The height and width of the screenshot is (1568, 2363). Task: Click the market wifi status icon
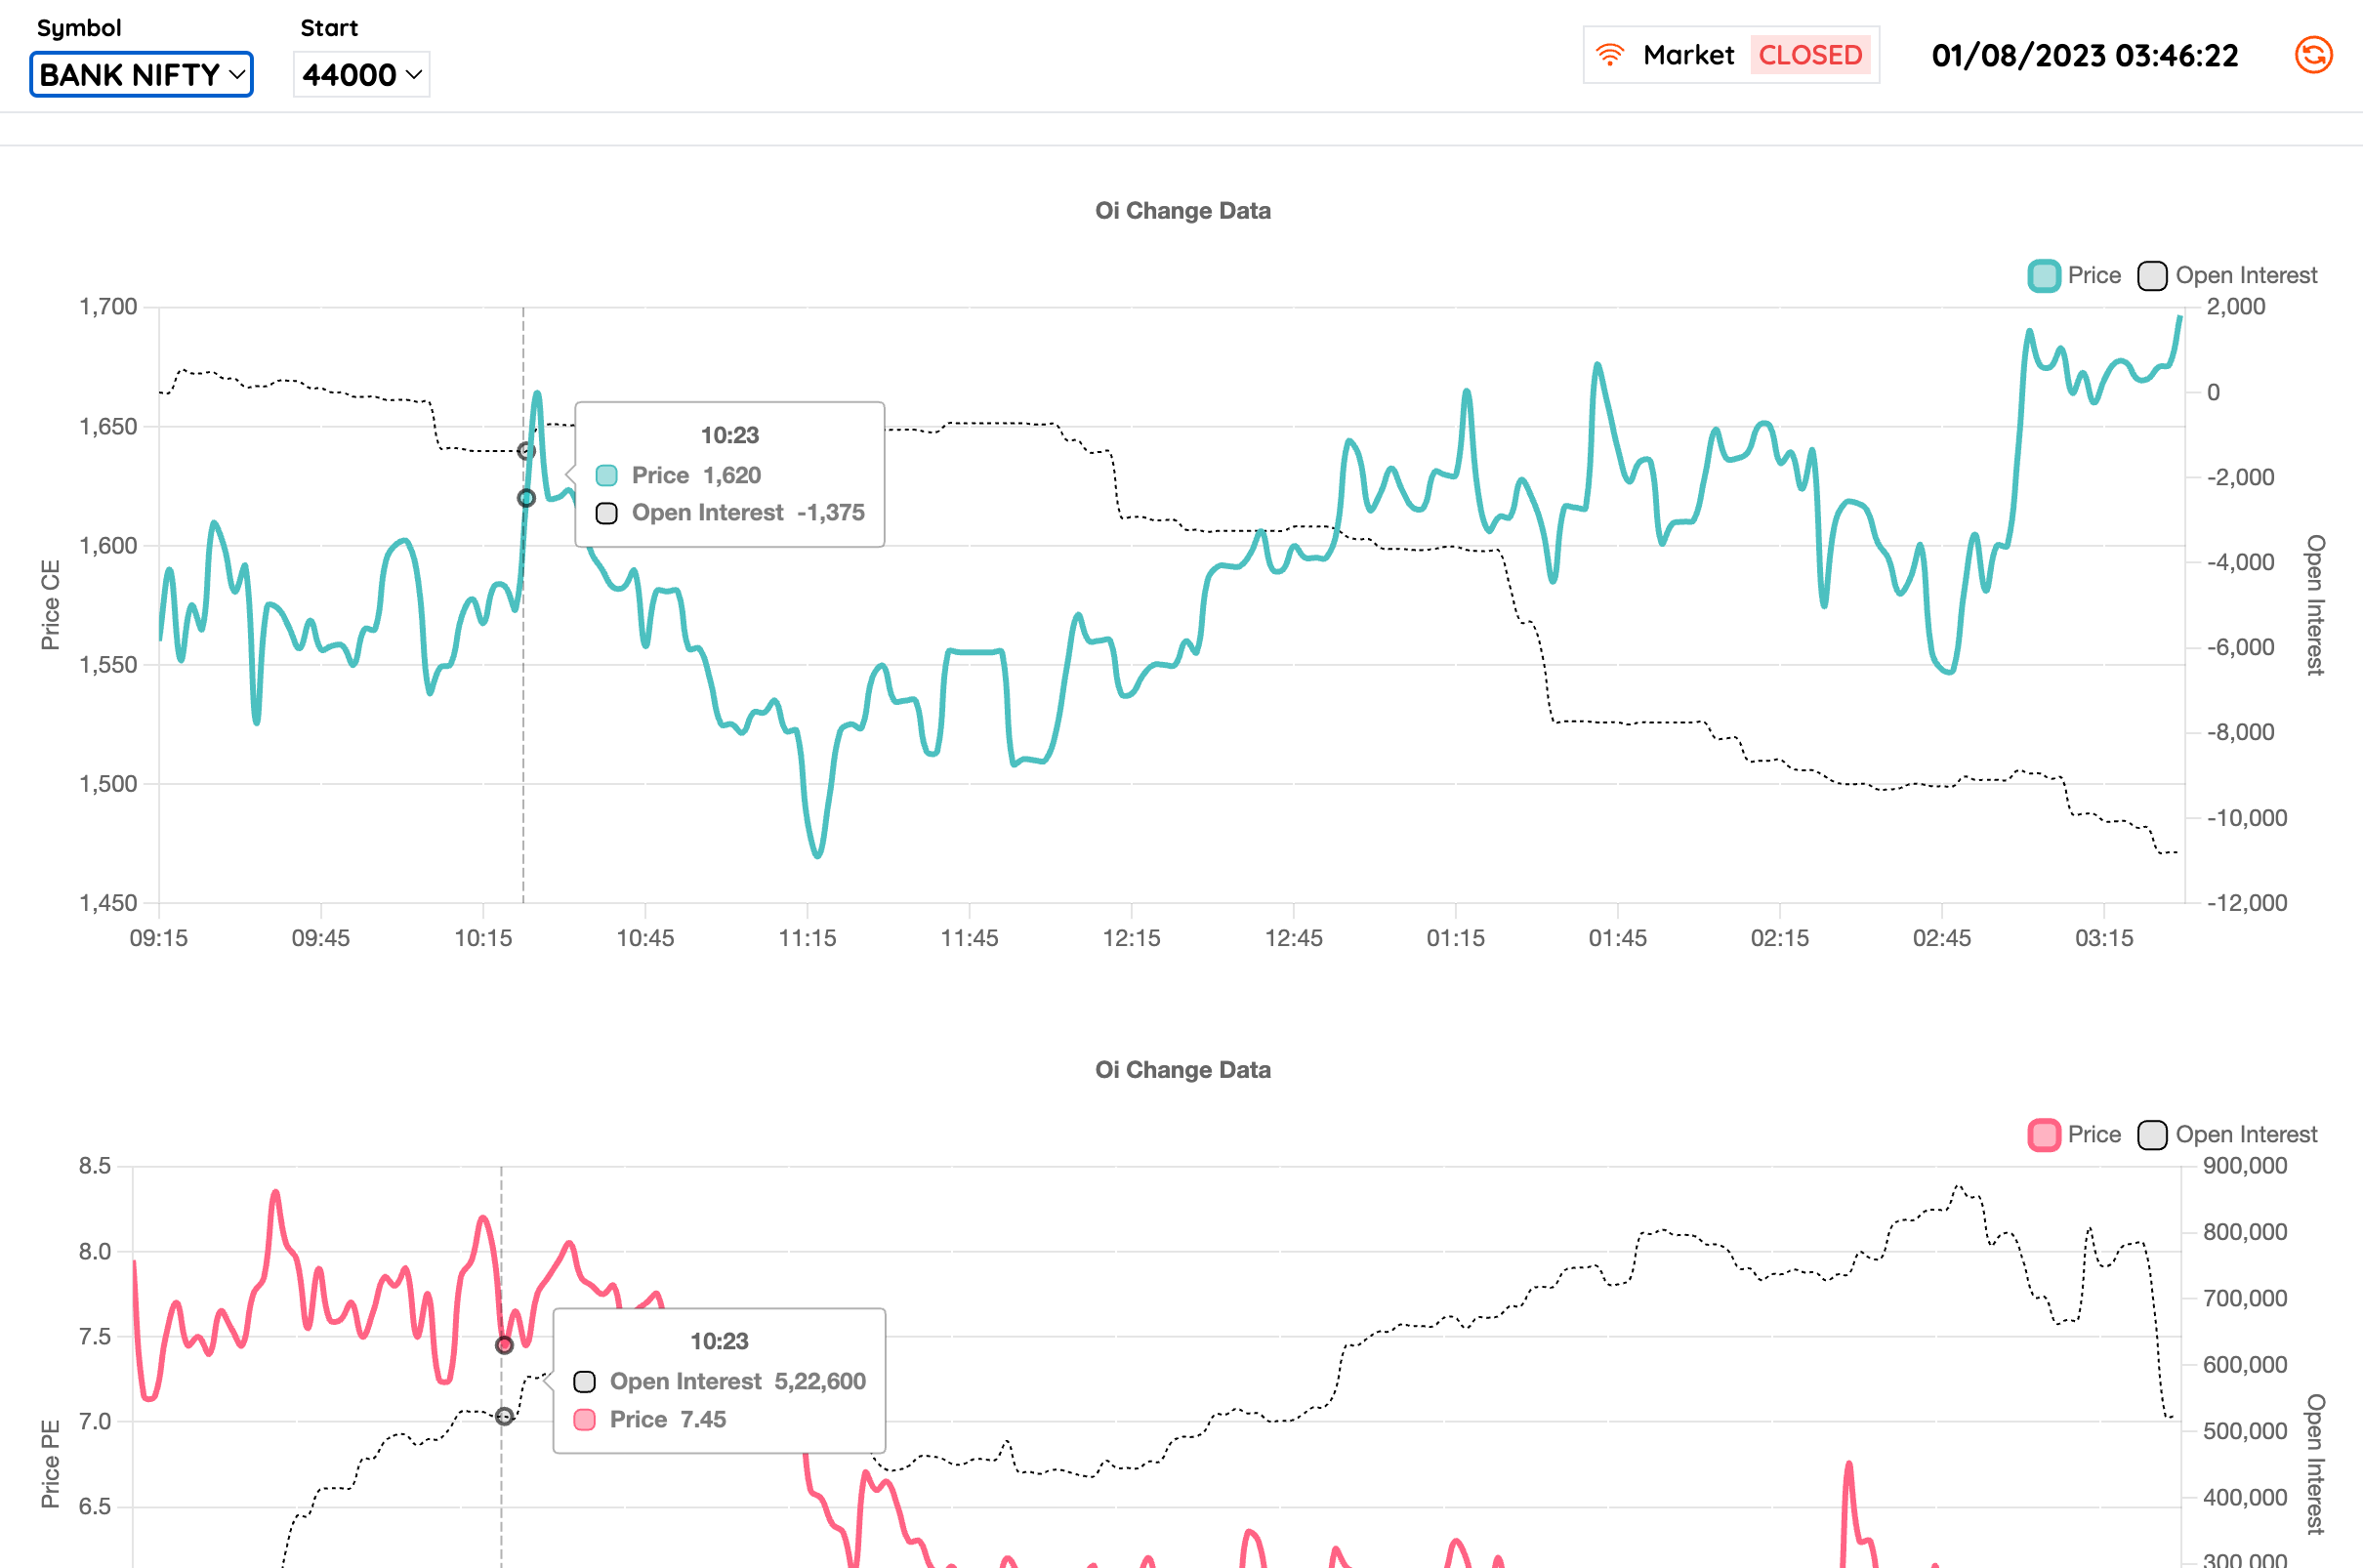1609,55
